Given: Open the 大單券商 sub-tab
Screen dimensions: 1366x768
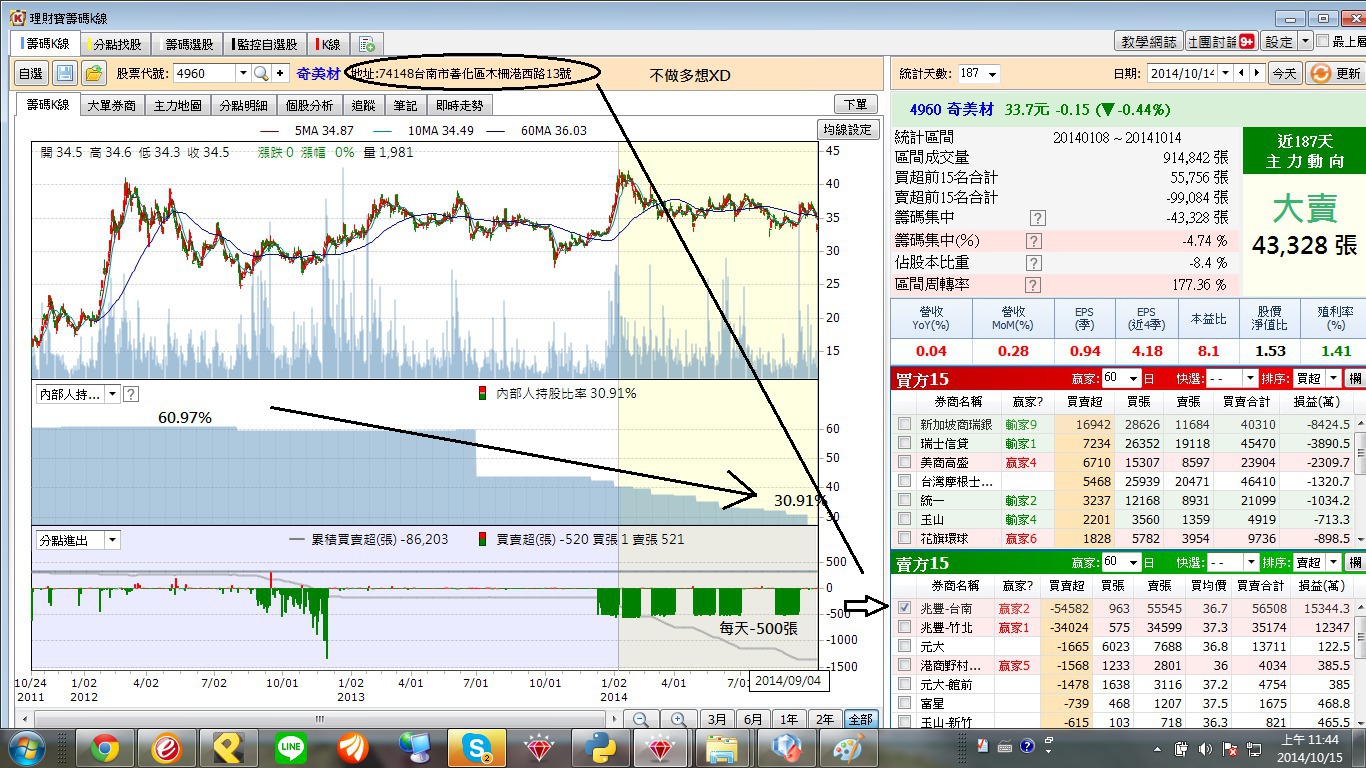Looking at the screenshot, I should point(112,105).
